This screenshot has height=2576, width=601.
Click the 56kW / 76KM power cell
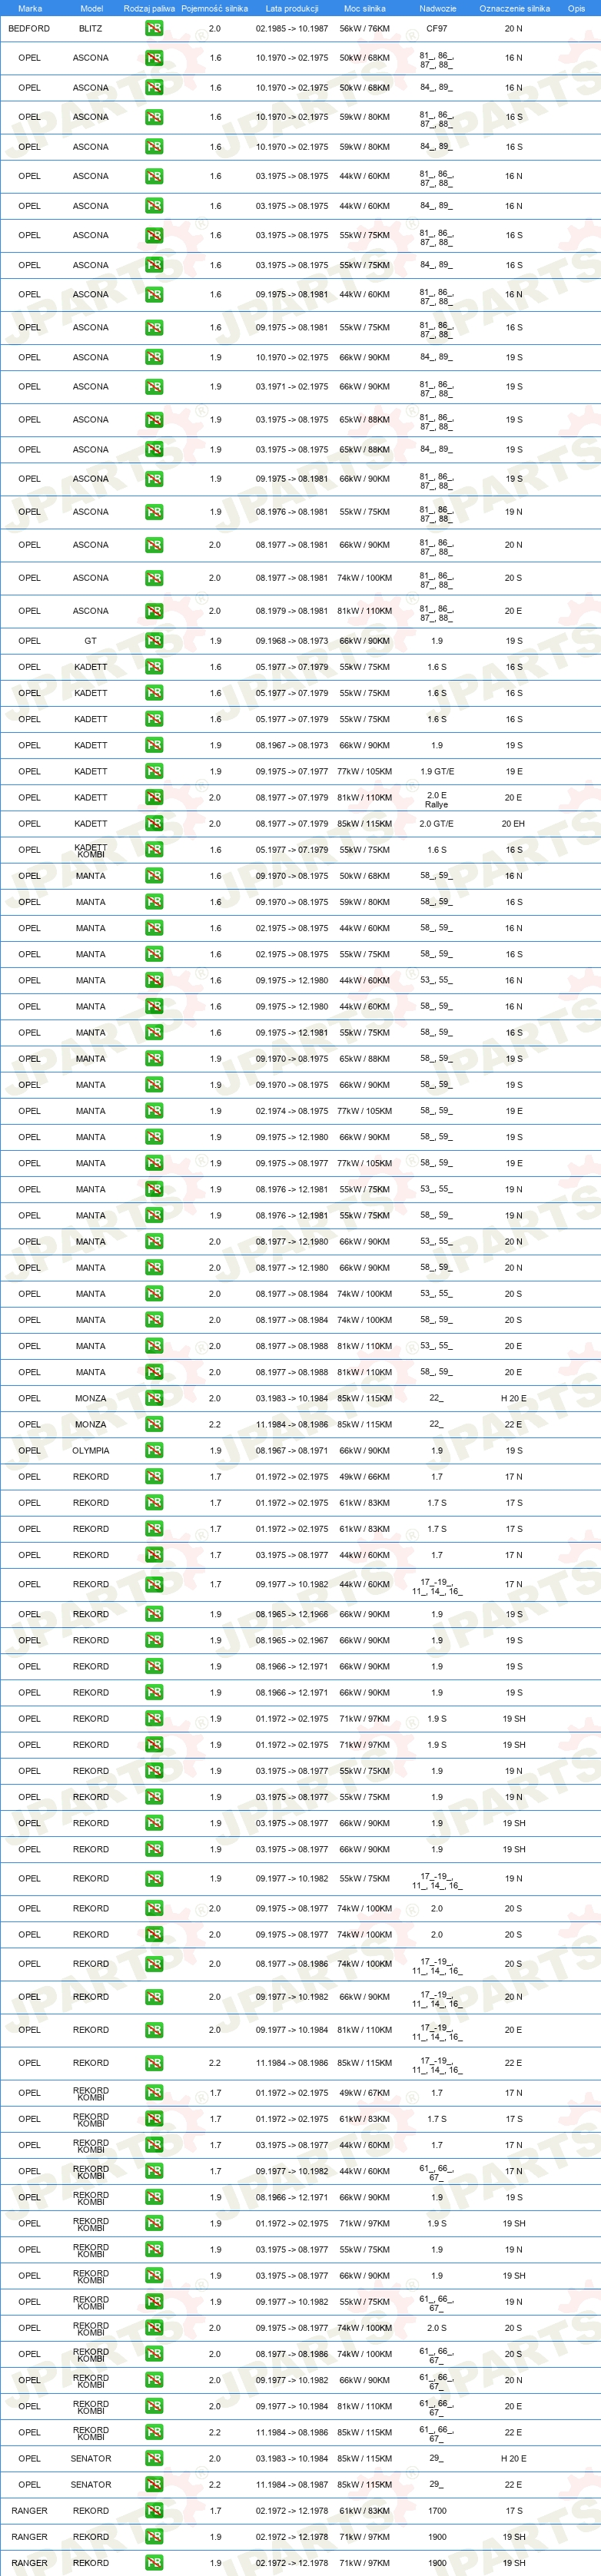coord(365,29)
